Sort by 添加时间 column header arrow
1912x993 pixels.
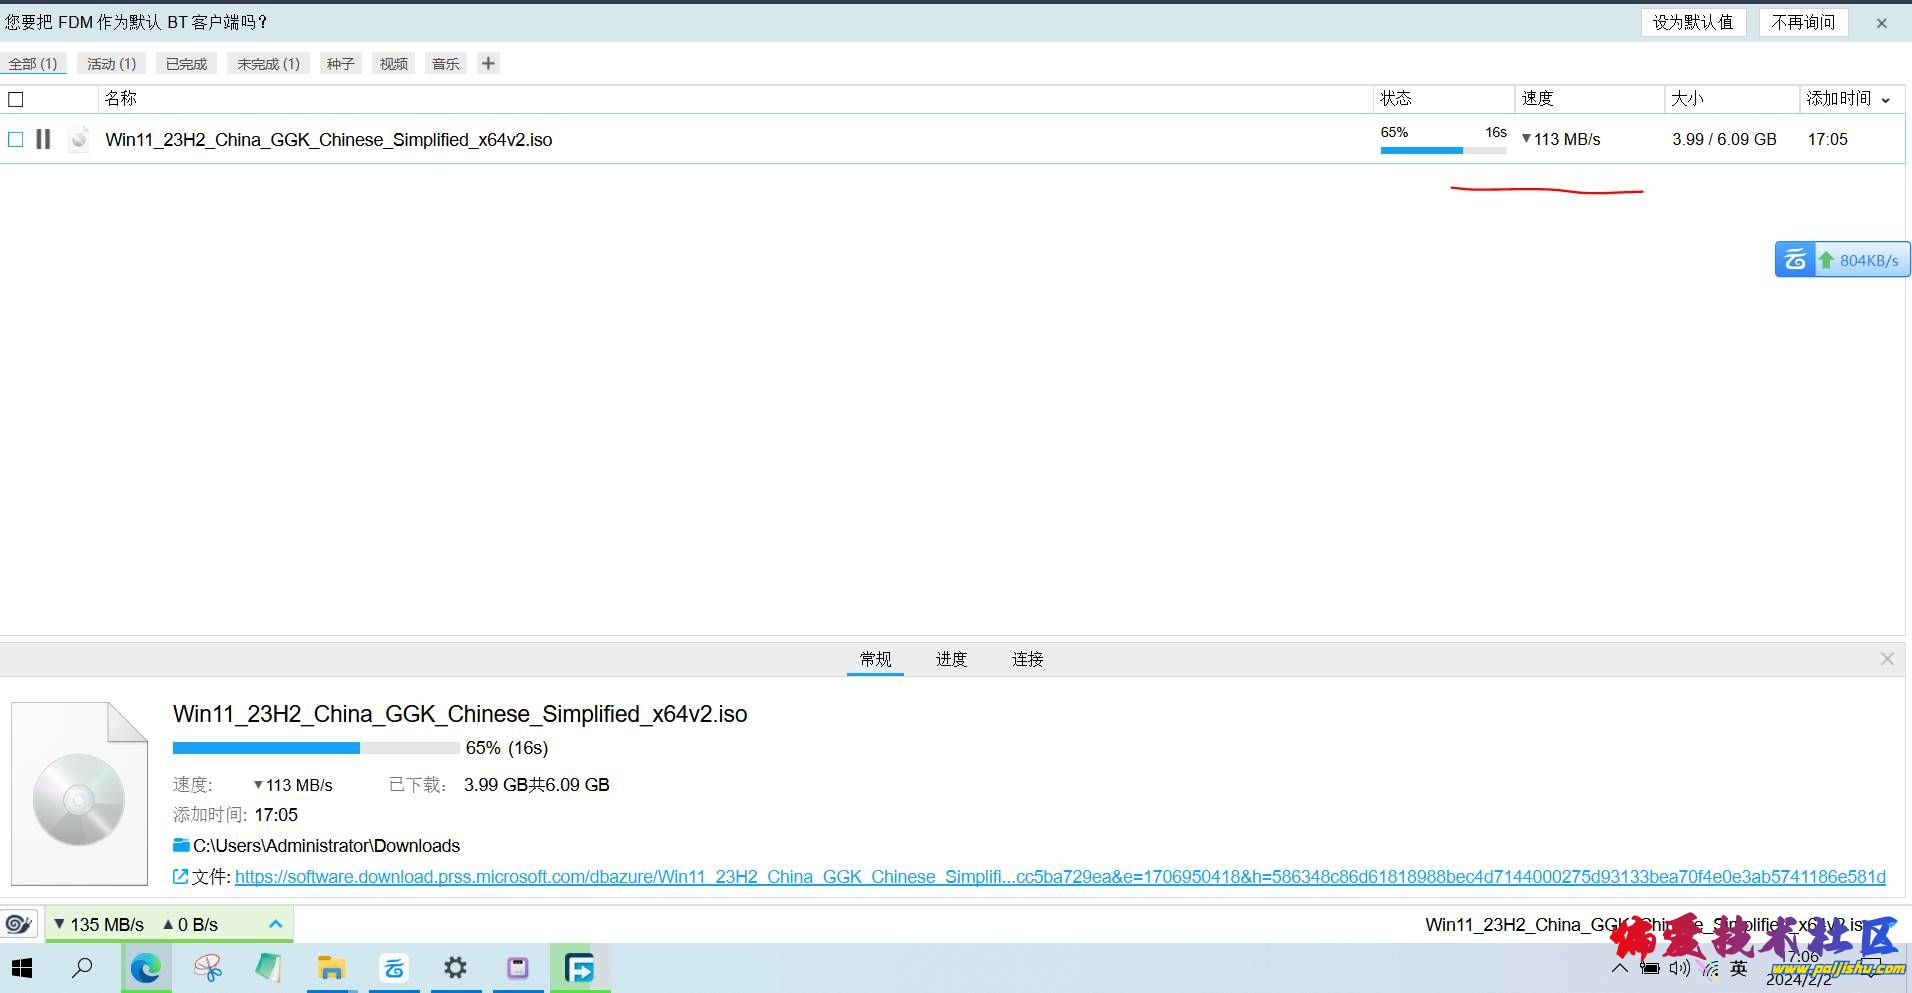click(1886, 99)
